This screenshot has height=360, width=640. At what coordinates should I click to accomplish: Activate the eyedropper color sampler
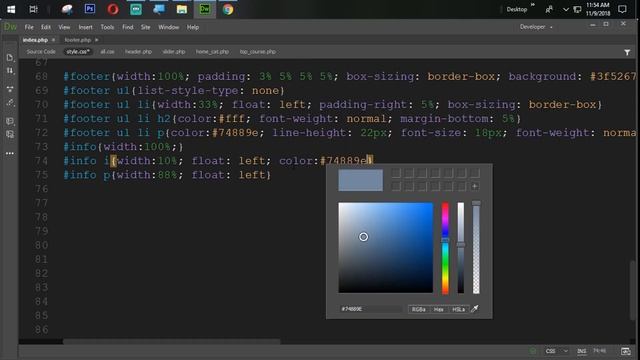pos(475,309)
